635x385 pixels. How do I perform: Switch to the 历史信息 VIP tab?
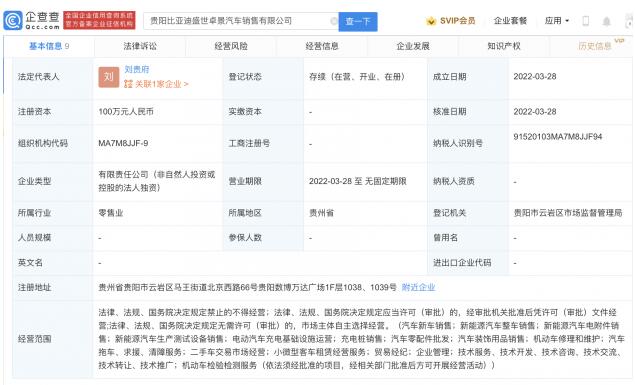click(595, 46)
